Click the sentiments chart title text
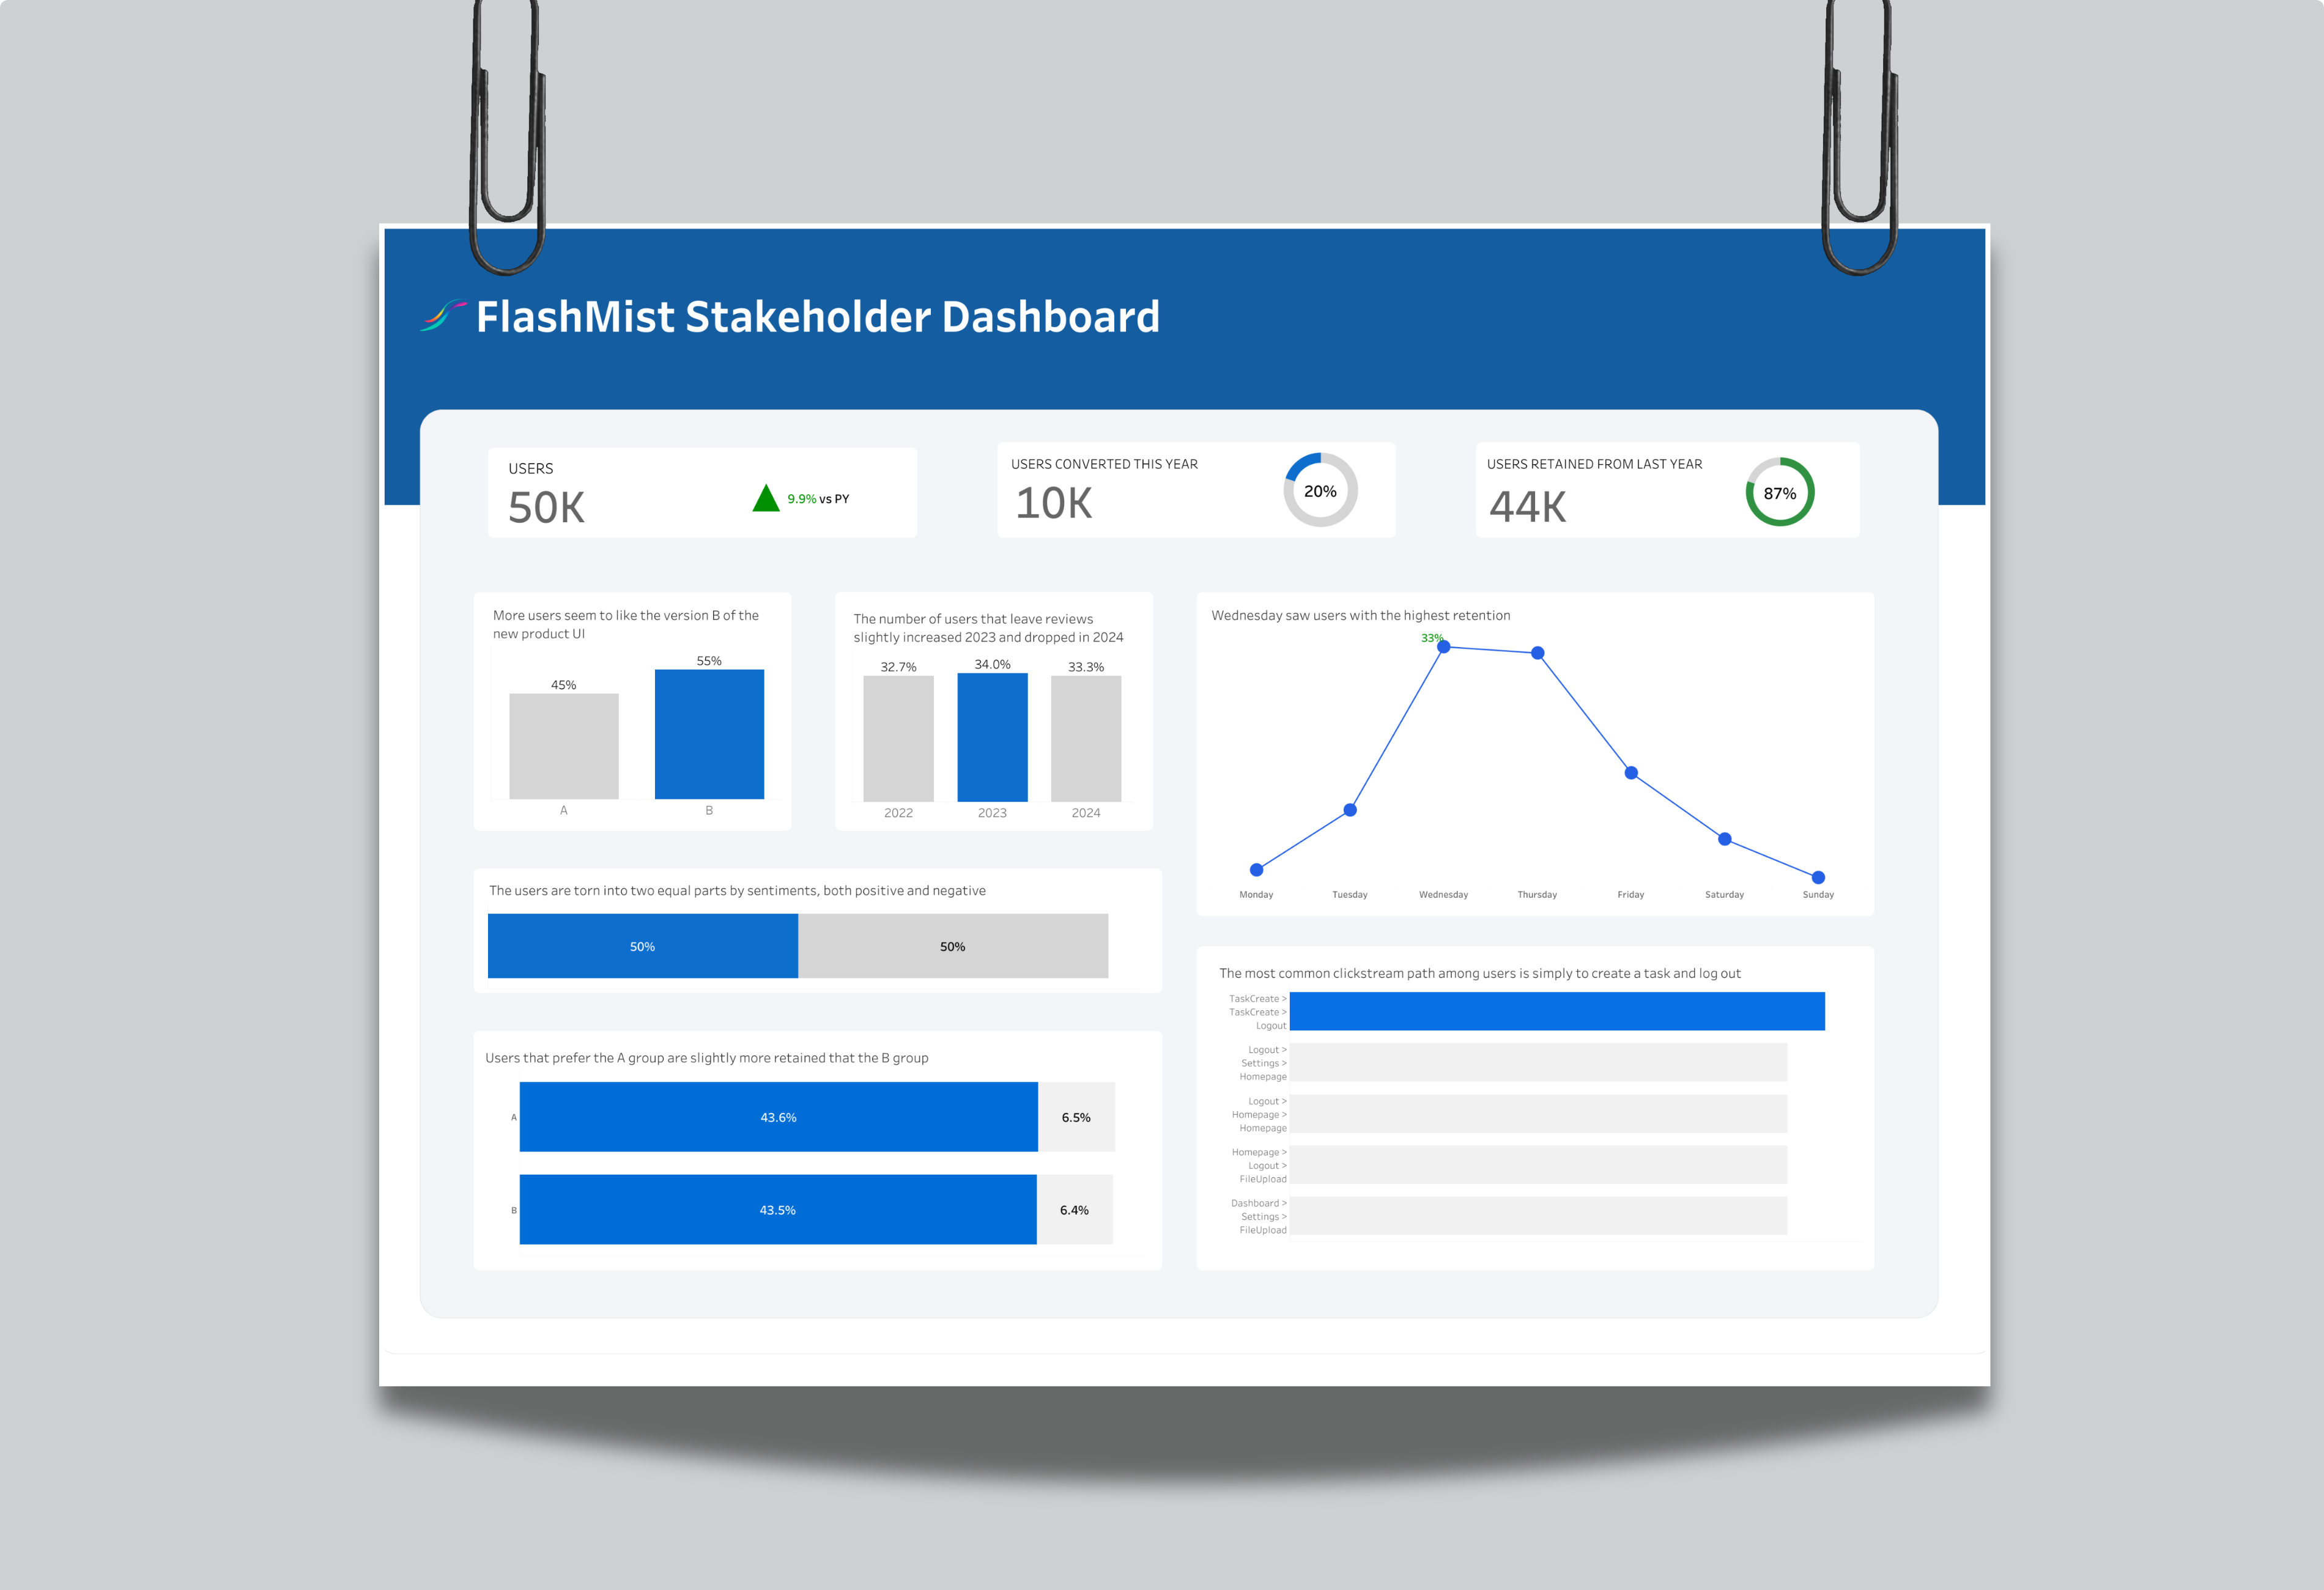The height and width of the screenshot is (1590, 2324). (x=737, y=891)
